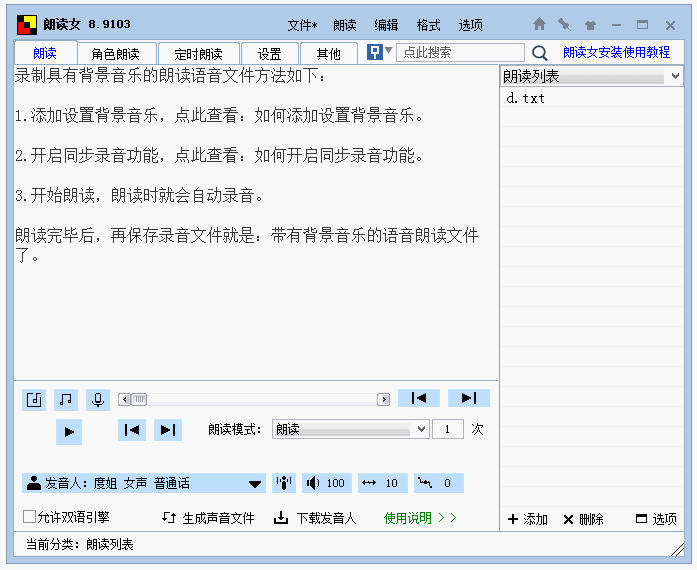Open the 格式 menu
697x570 pixels.
click(429, 25)
